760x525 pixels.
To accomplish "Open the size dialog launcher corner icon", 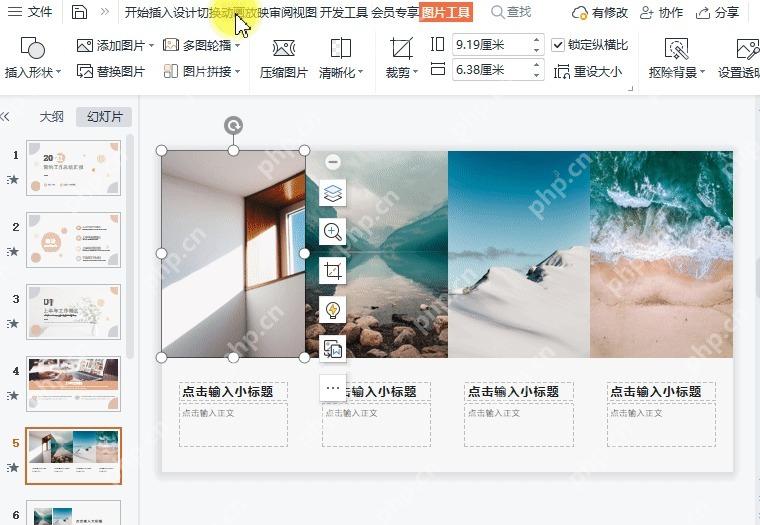I will click(x=630, y=89).
